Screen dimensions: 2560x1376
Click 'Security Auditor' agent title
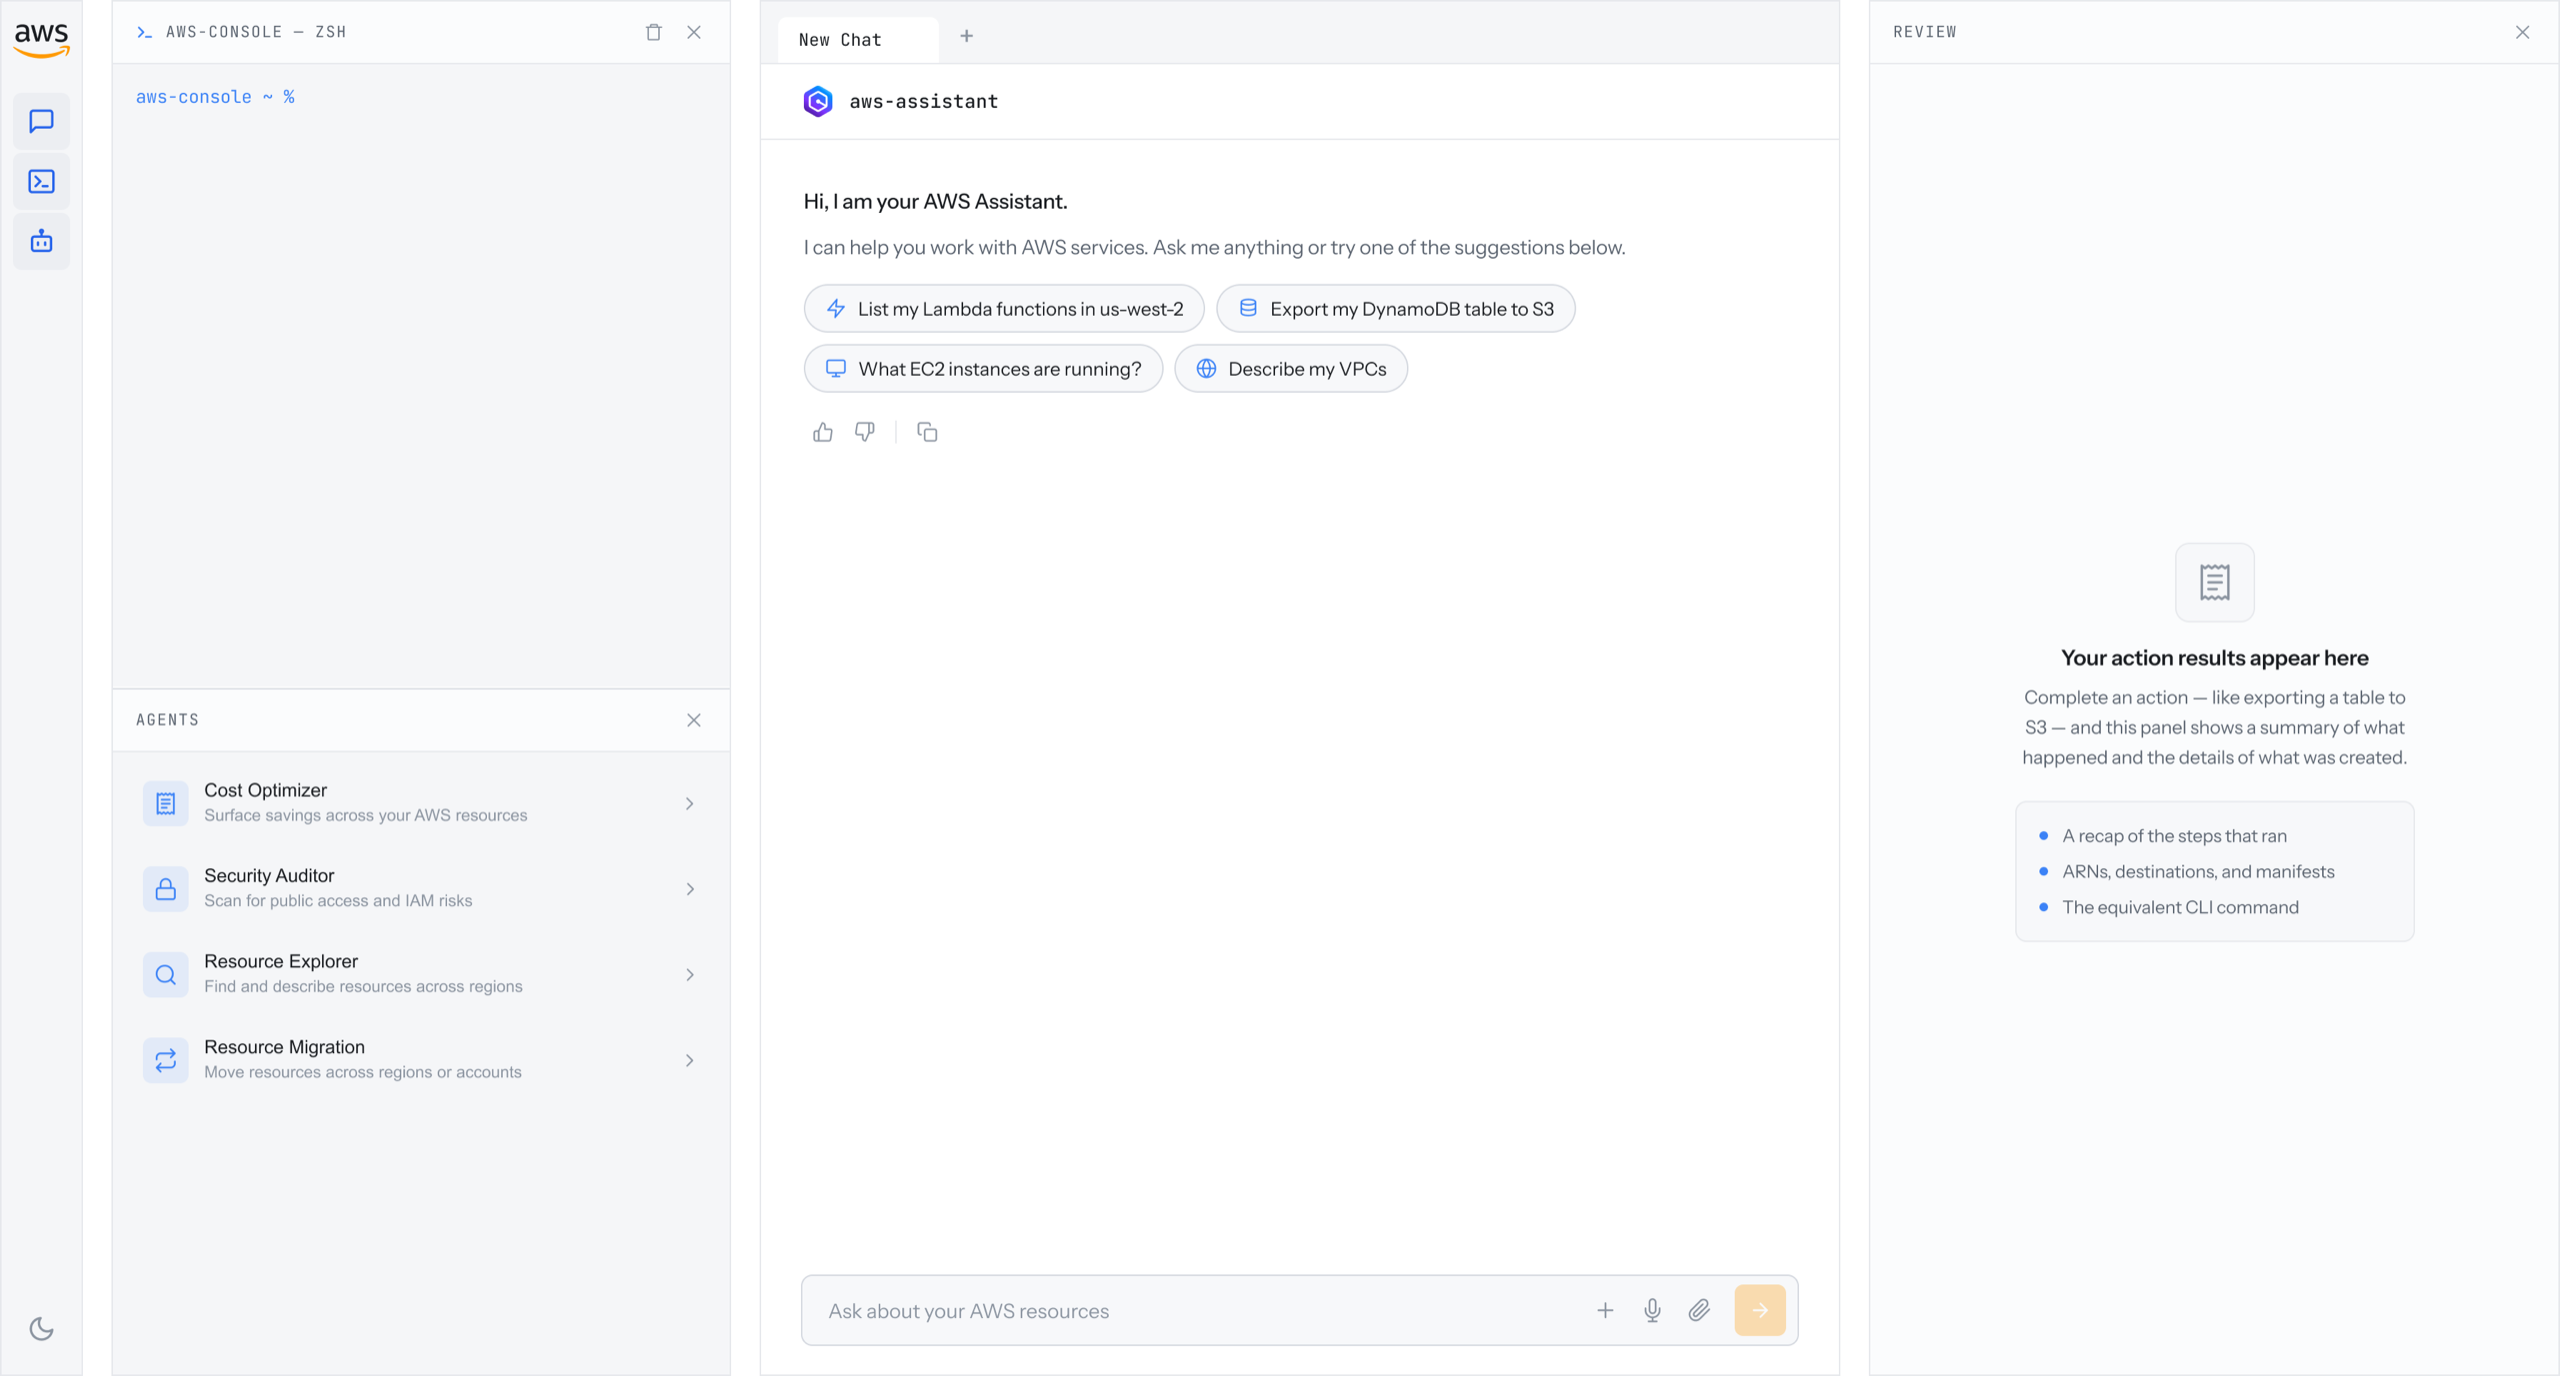[x=269, y=876]
